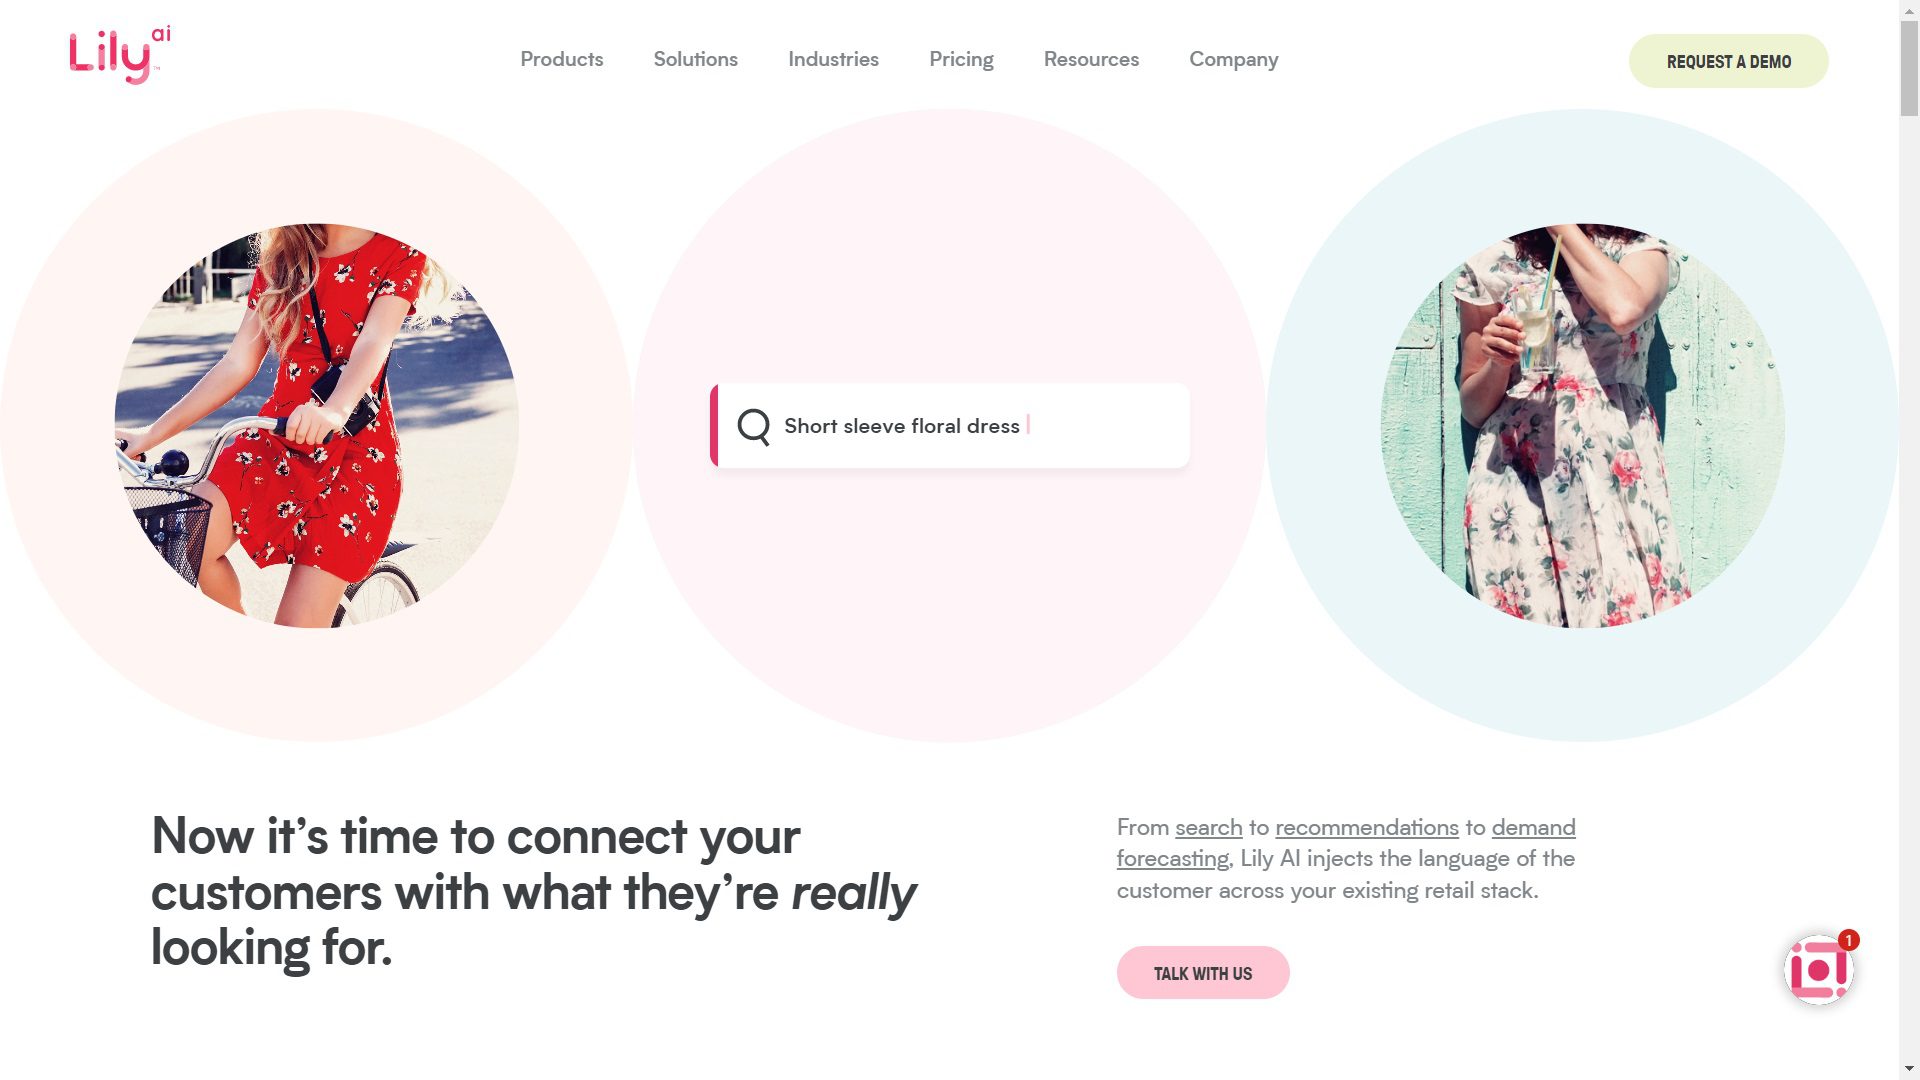This screenshot has height=1080, width=1920.
Task: Click the Lily AI logo
Action: 117,55
